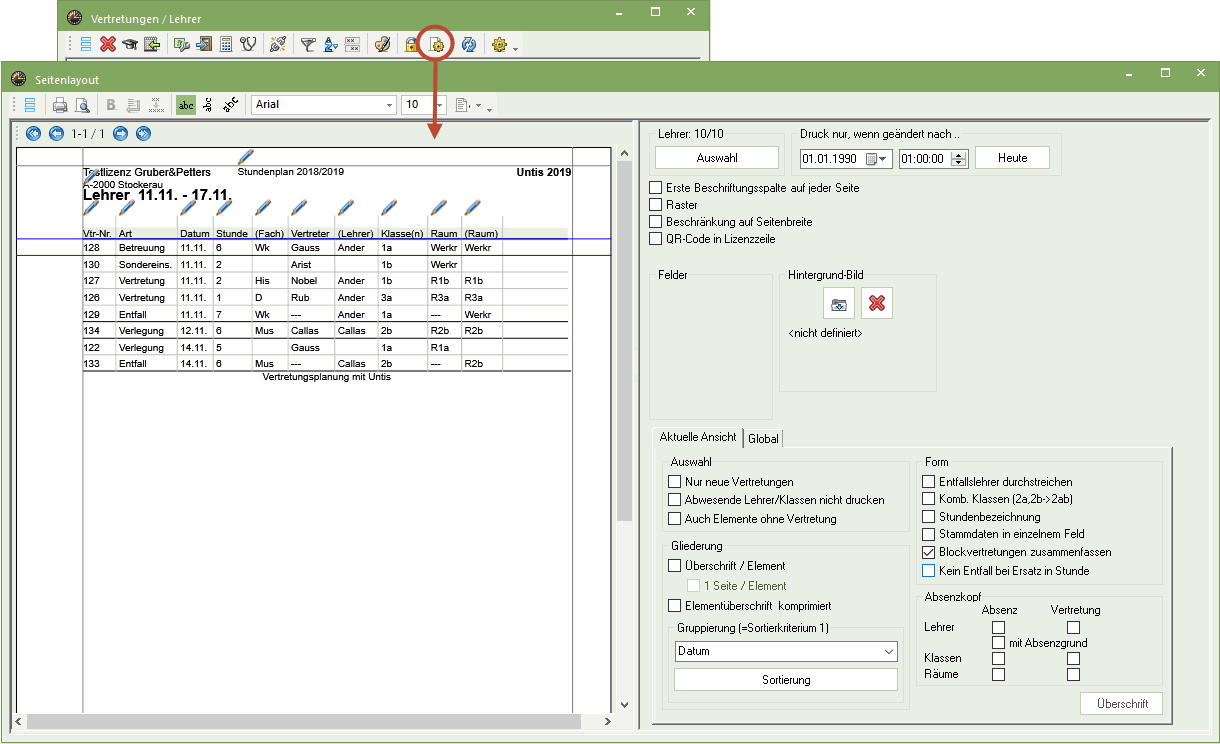The height and width of the screenshot is (744, 1220).
Task: Open the Sortierung button
Action: (x=786, y=680)
